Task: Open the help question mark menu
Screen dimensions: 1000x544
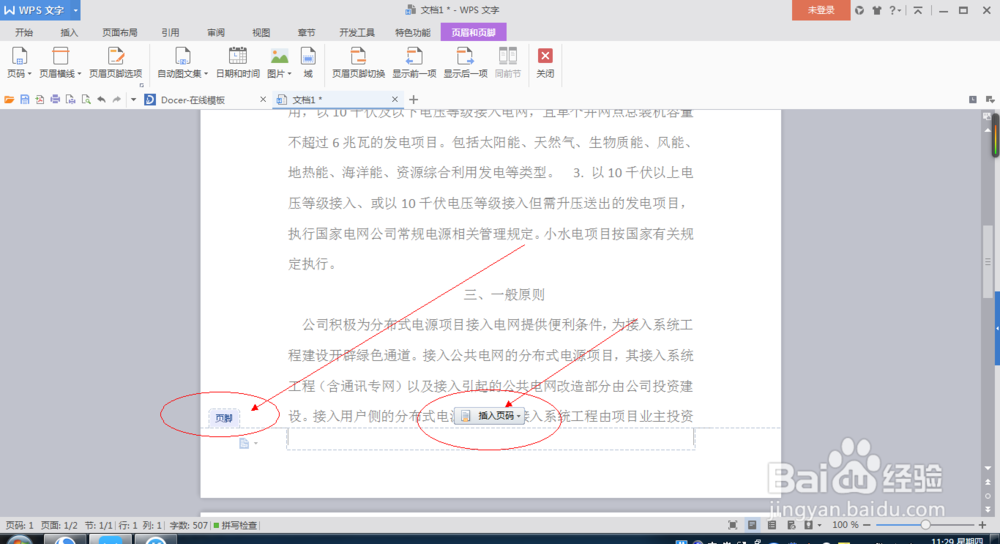Action: [x=894, y=10]
